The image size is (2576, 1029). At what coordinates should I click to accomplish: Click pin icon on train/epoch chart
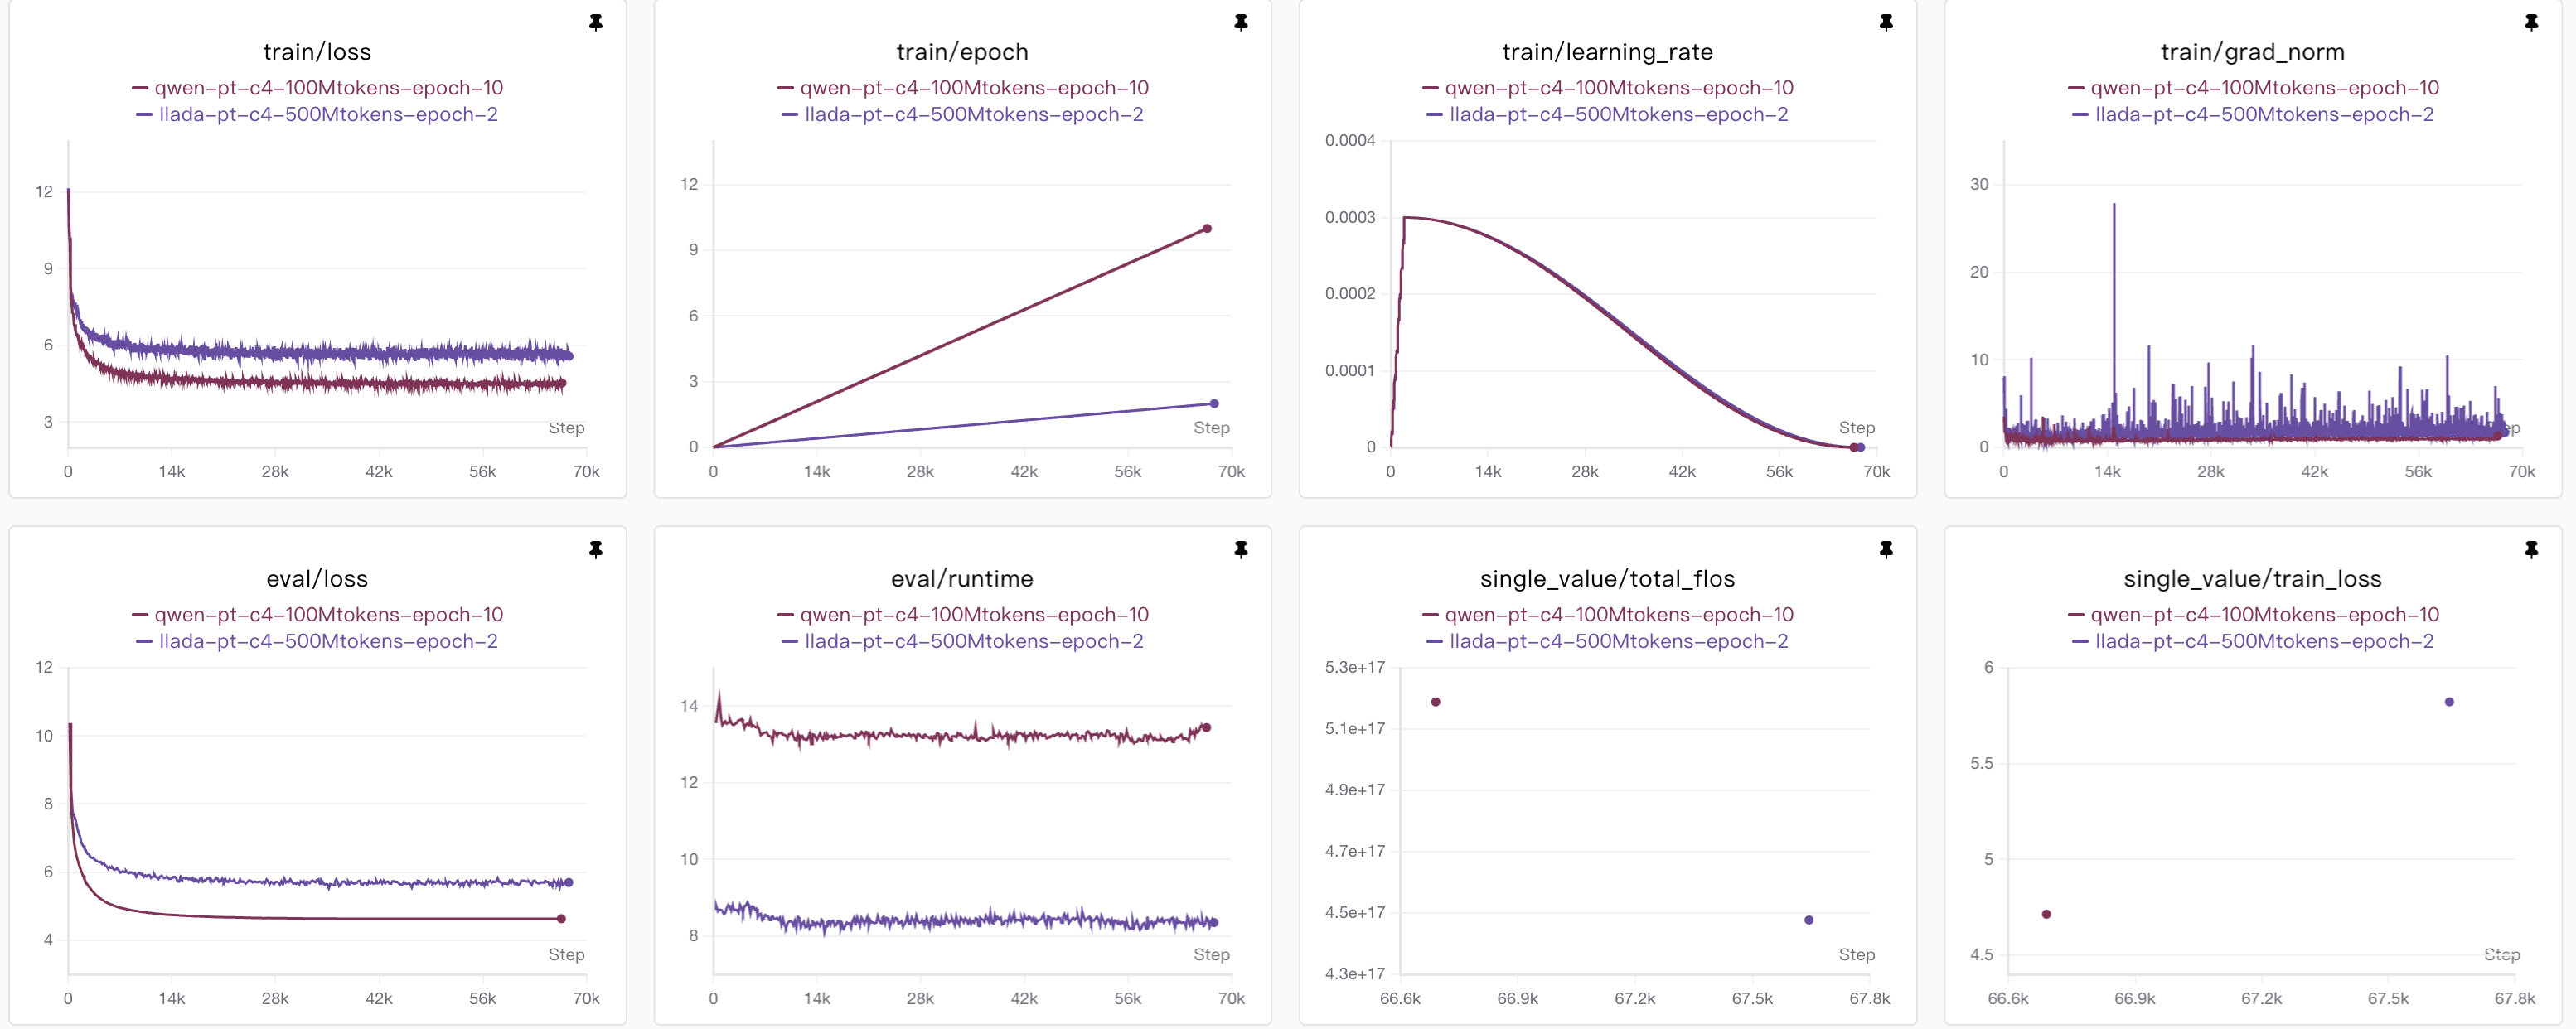(x=1241, y=22)
